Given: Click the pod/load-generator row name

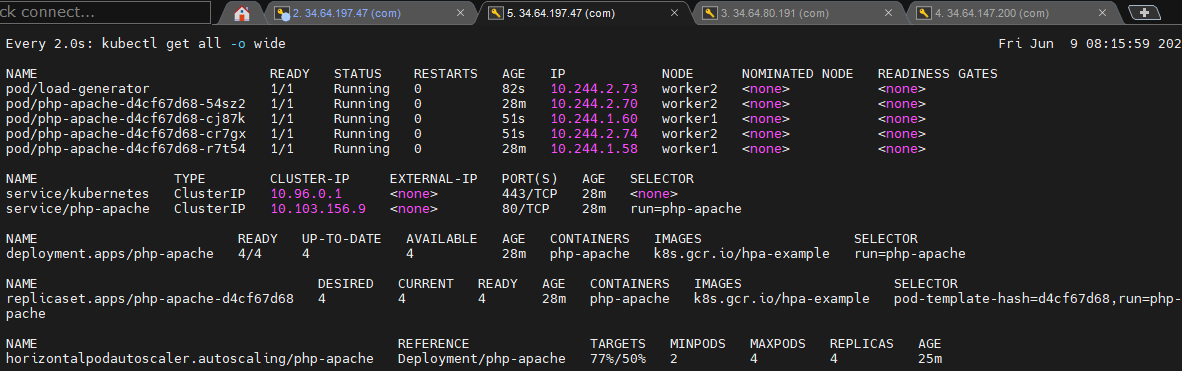Looking at the screenshot, I should click(x=78, y=88).
